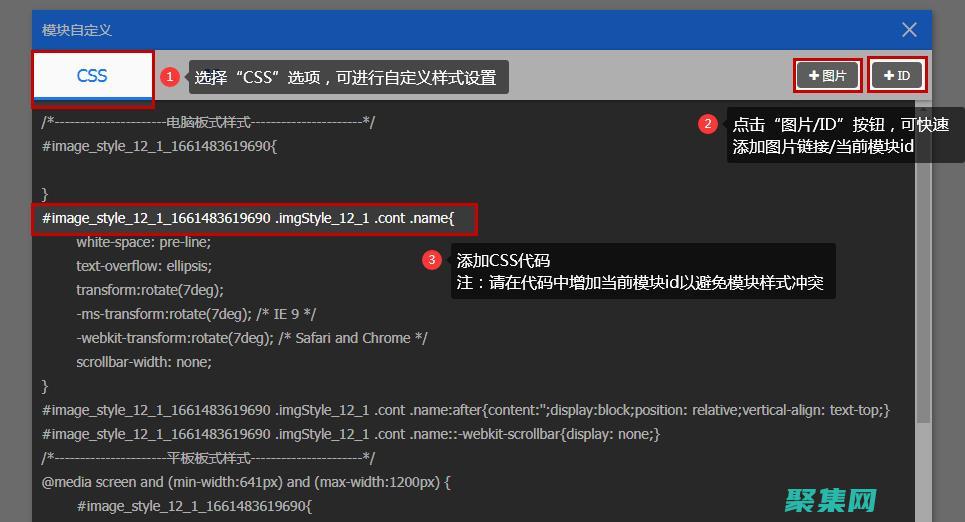This screenshot has width=965, height=522.
Task: Click the +ID add module ID button
Action: click(897, 76)
